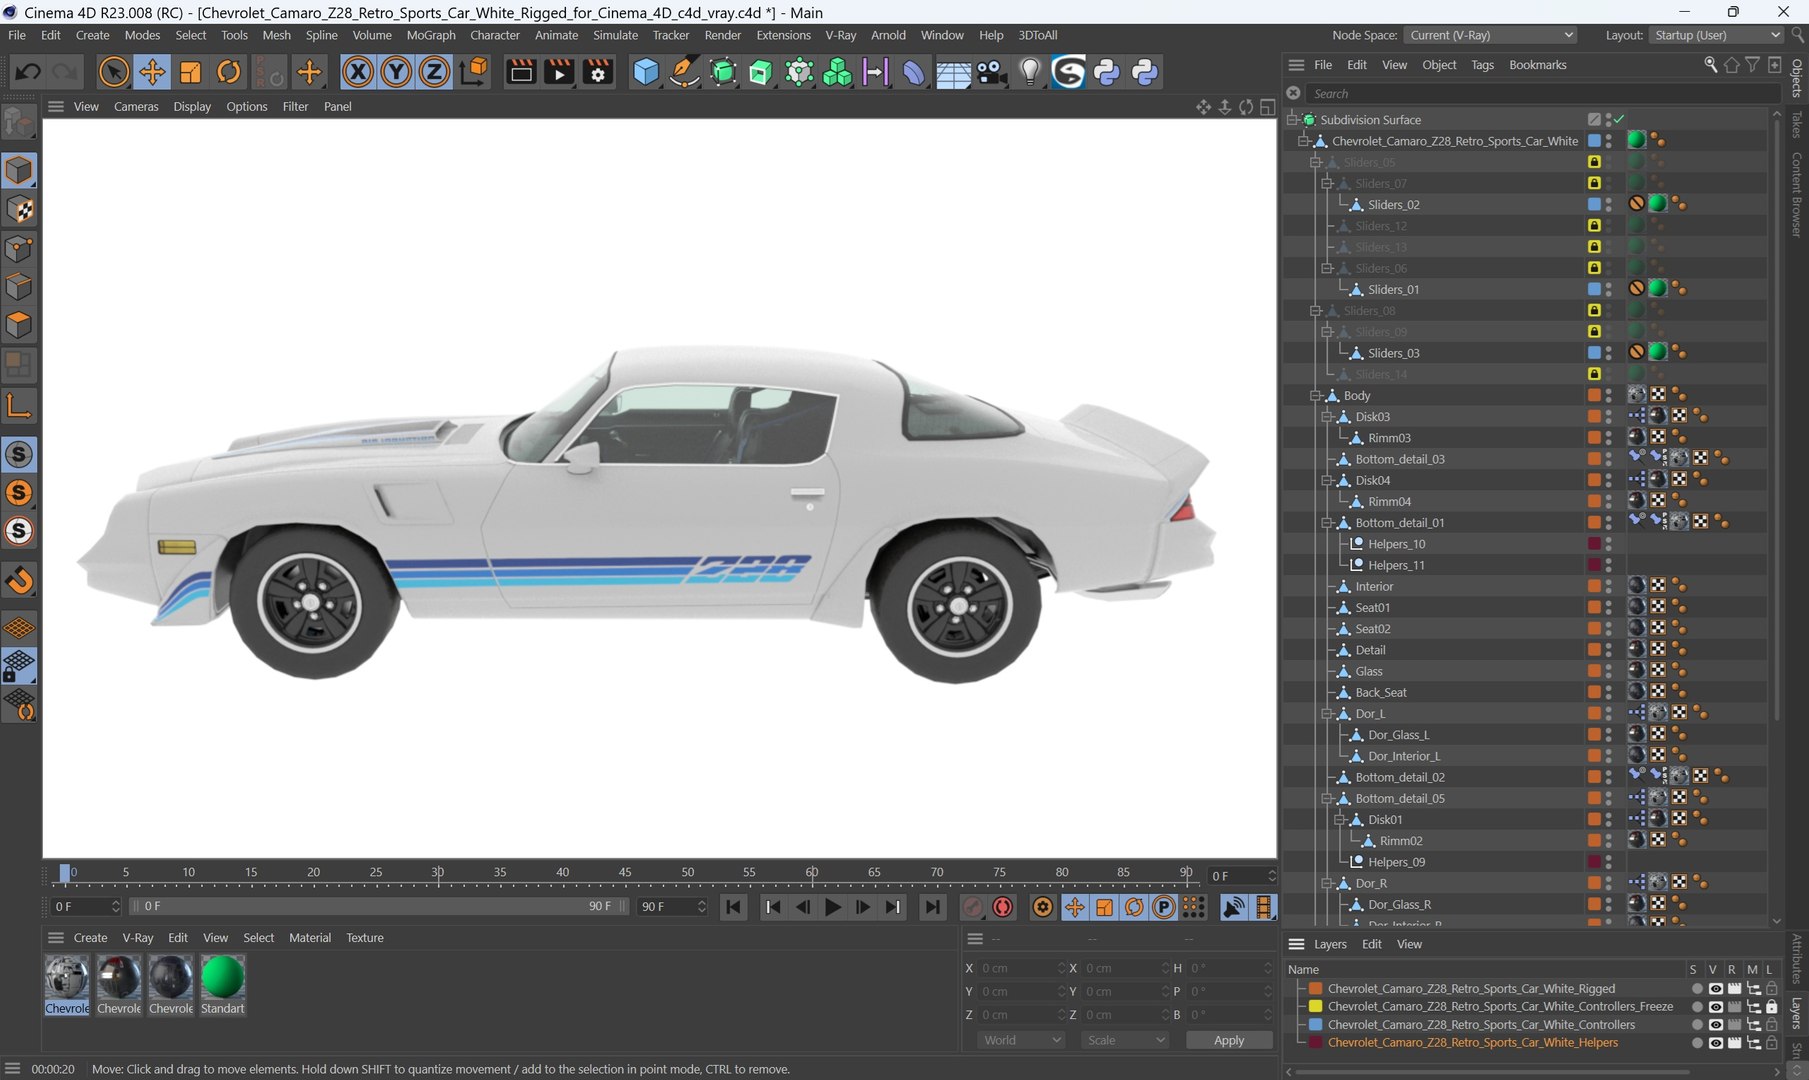
Task: Collapse the Disk03 hierarchy
Action: [1328, 417]
